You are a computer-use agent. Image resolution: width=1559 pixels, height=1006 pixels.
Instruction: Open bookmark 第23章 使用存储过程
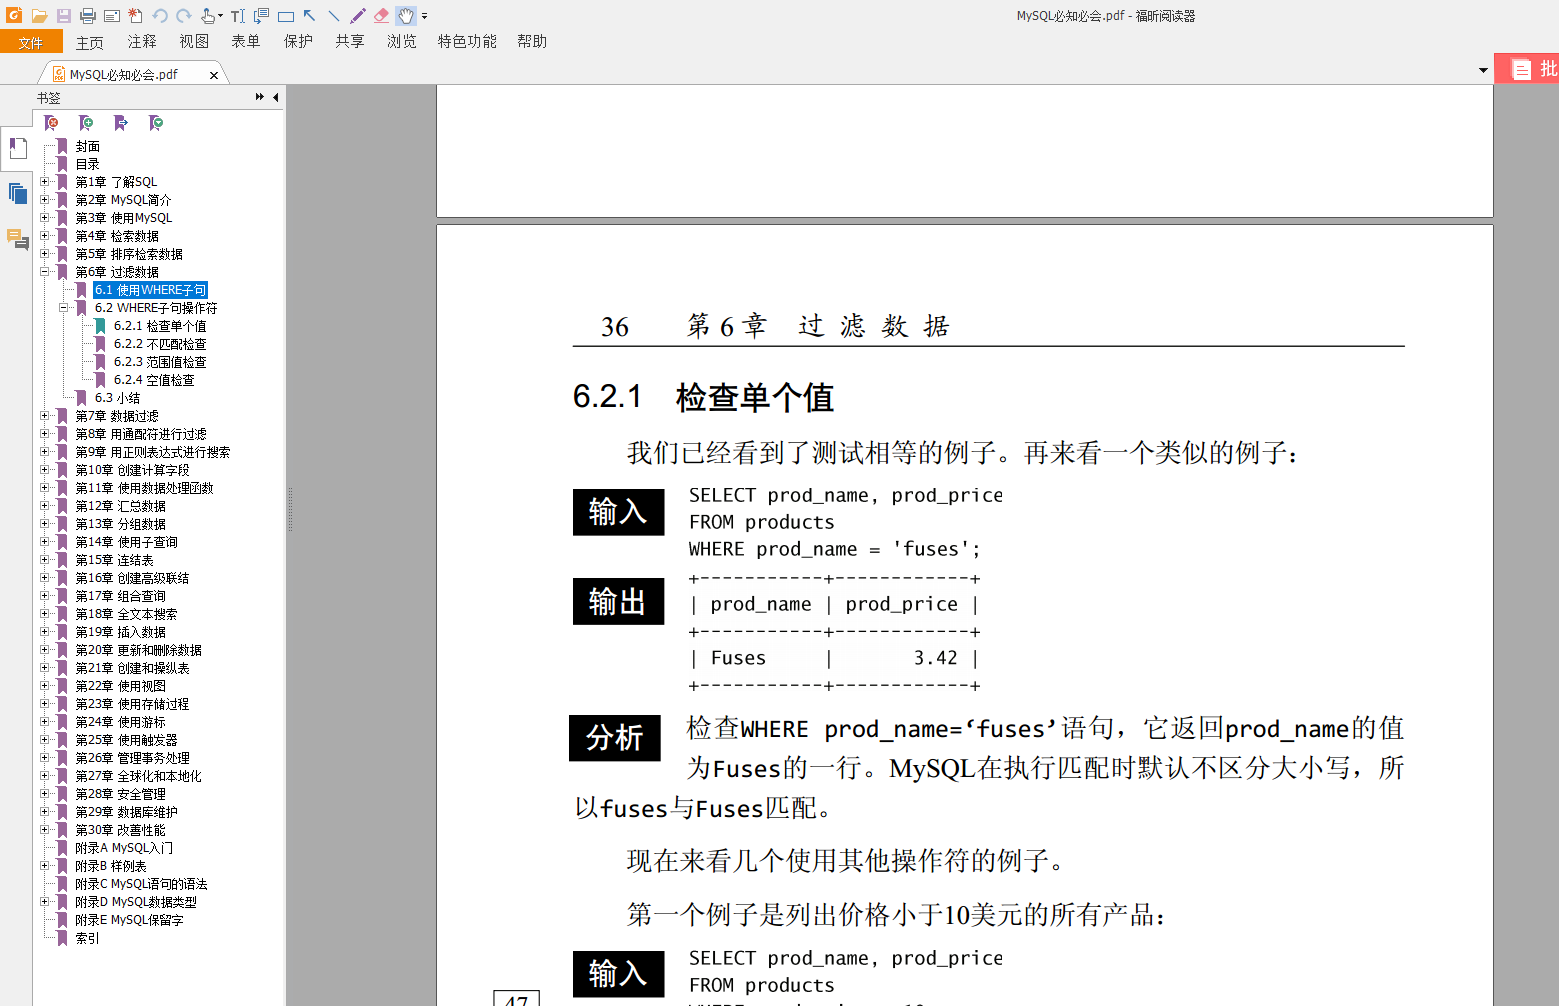pyautogui.click(x=132, y=704)
